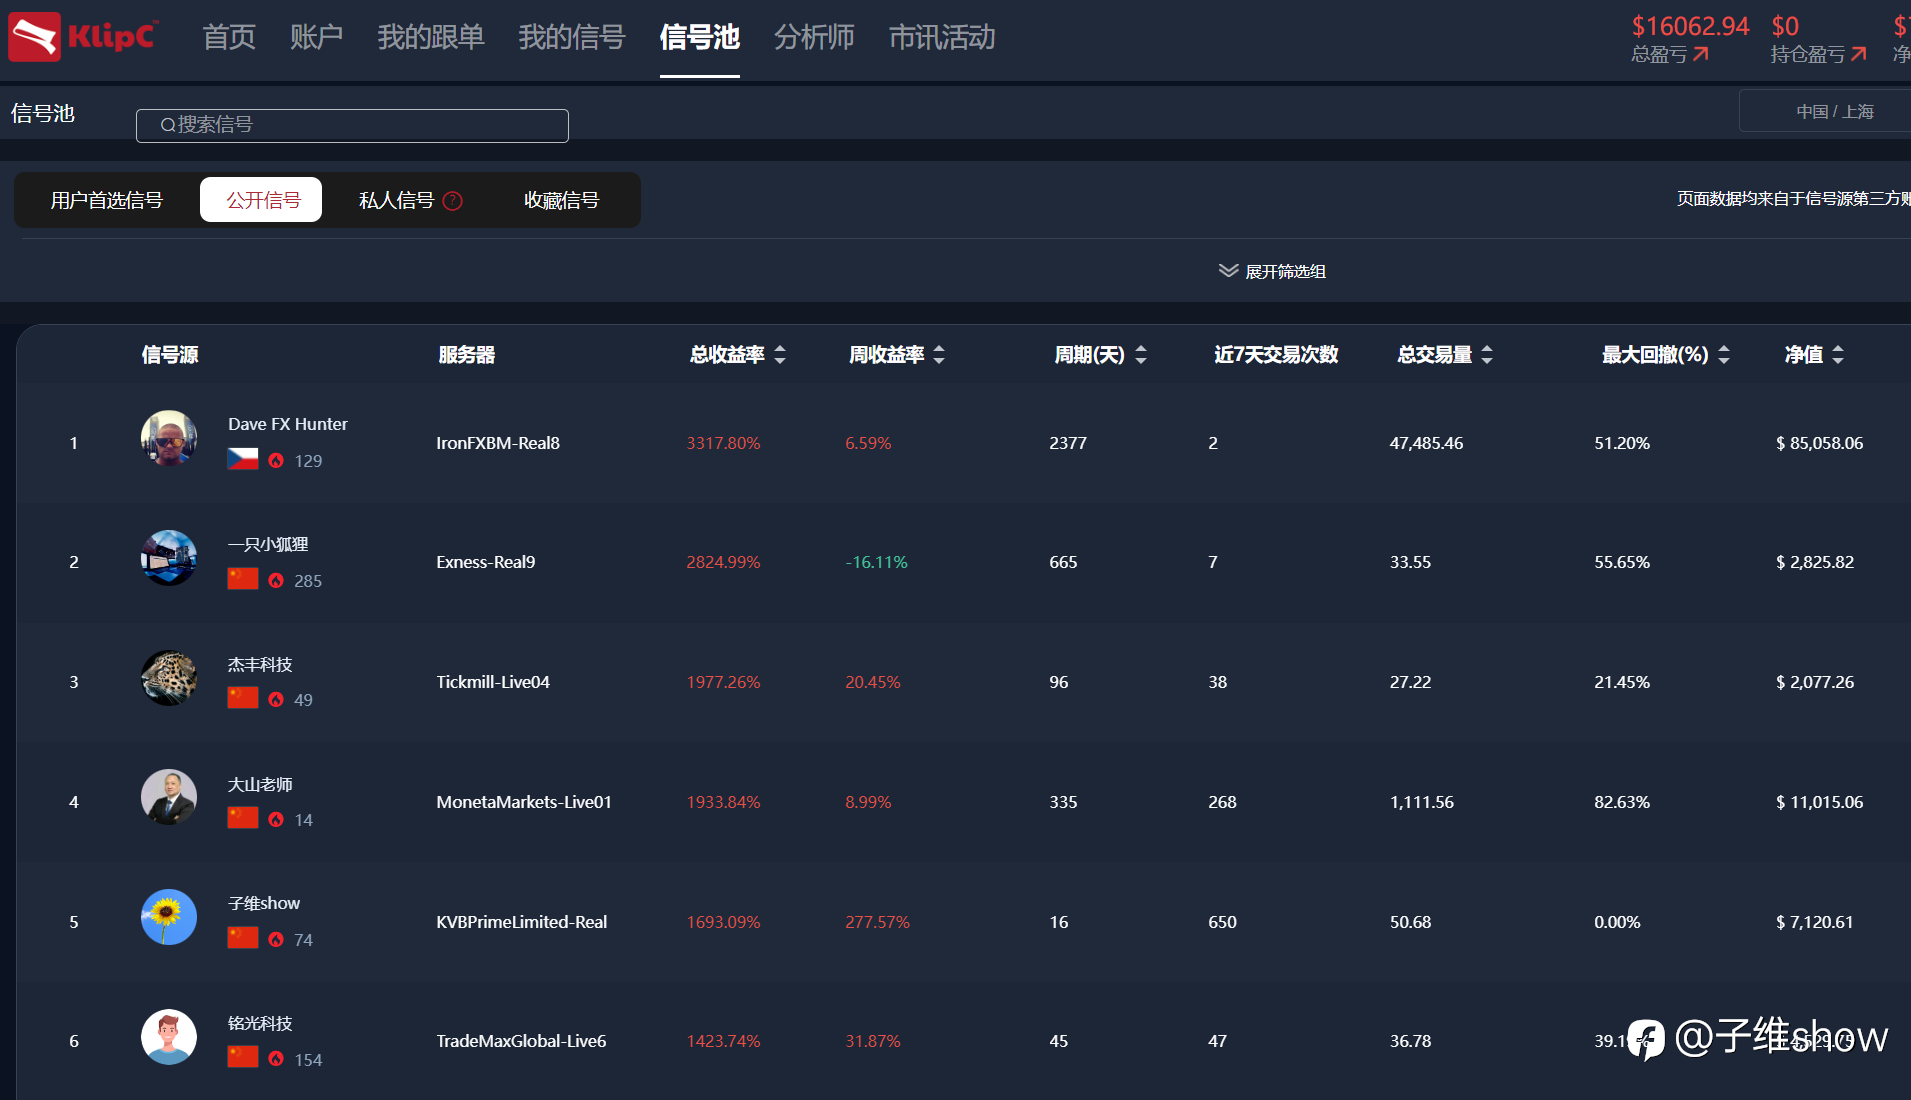Open 子维show signal profile
This screenshot has width=1911, height=1100.
pos(264,903)
